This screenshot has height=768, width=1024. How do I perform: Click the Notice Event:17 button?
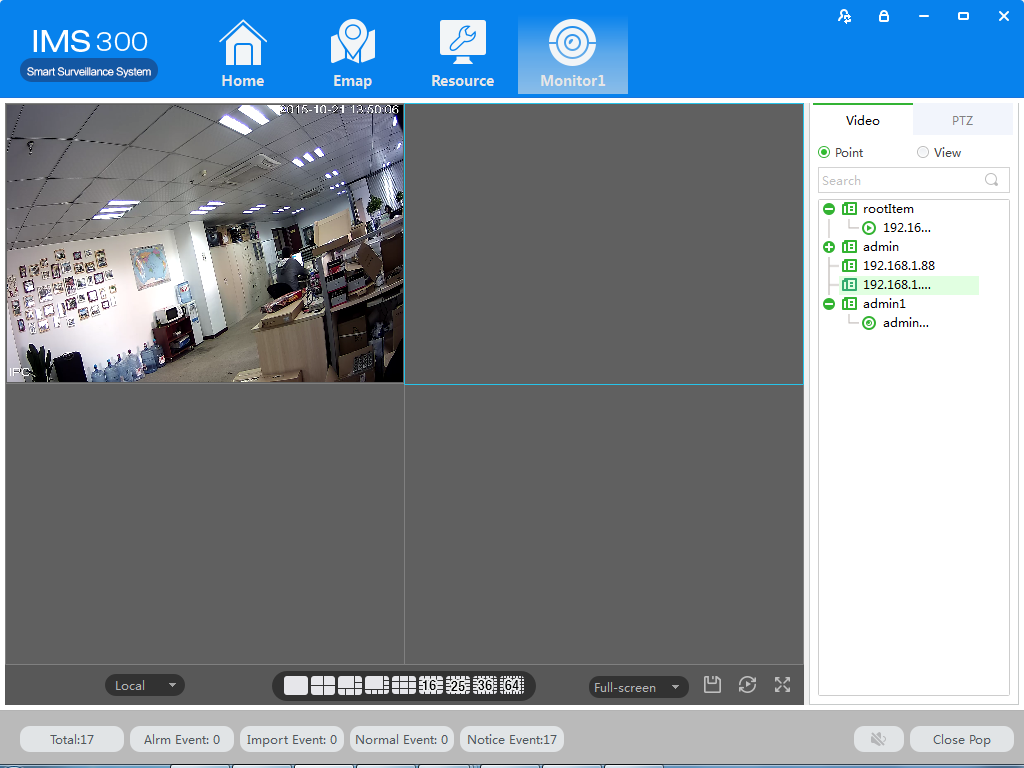point(512,739)
